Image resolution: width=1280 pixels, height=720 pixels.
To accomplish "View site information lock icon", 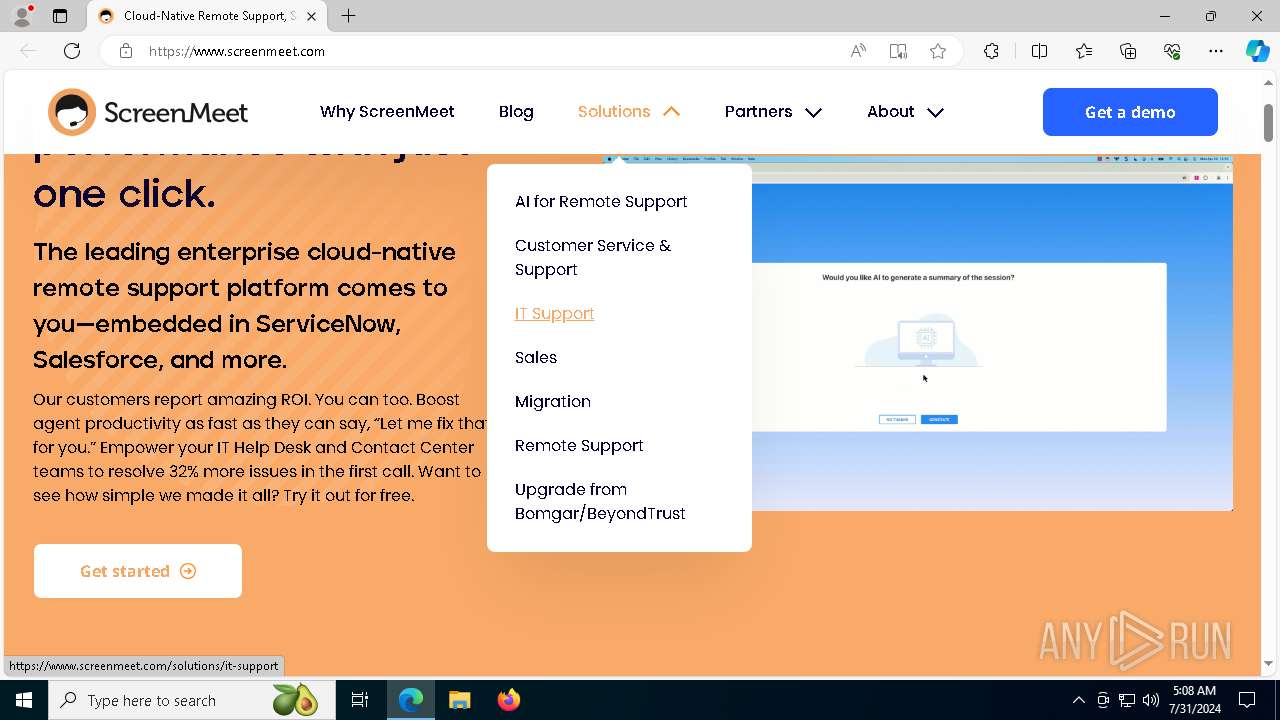I will [126, 51].
